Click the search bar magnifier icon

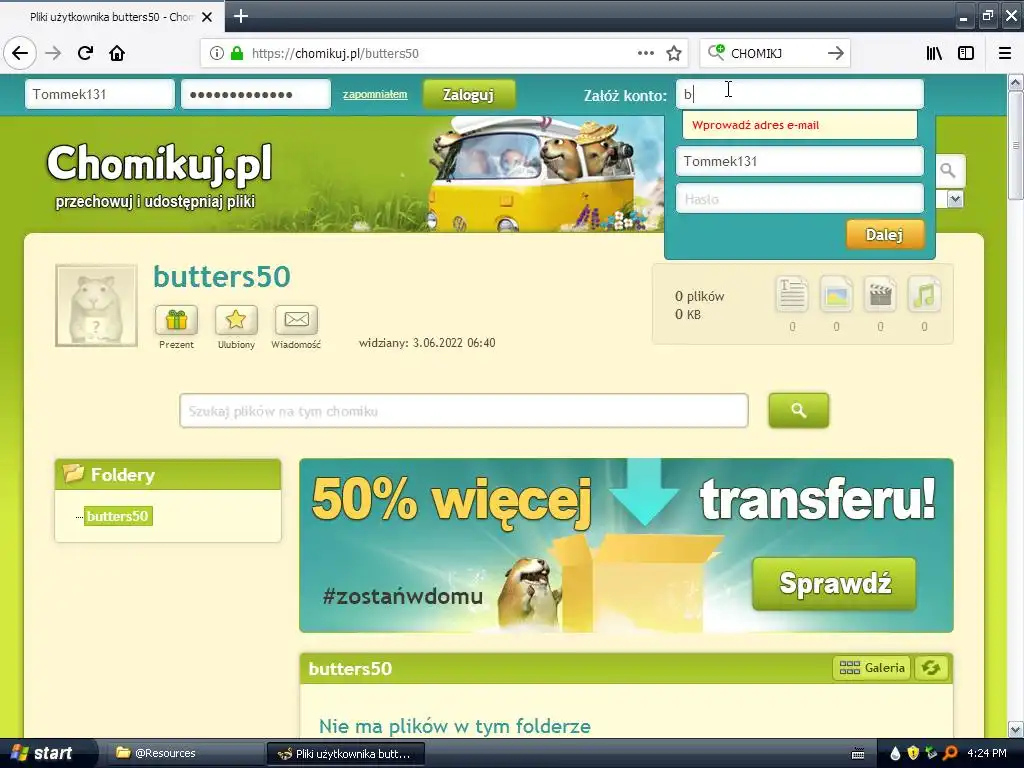tap(716, 53)
